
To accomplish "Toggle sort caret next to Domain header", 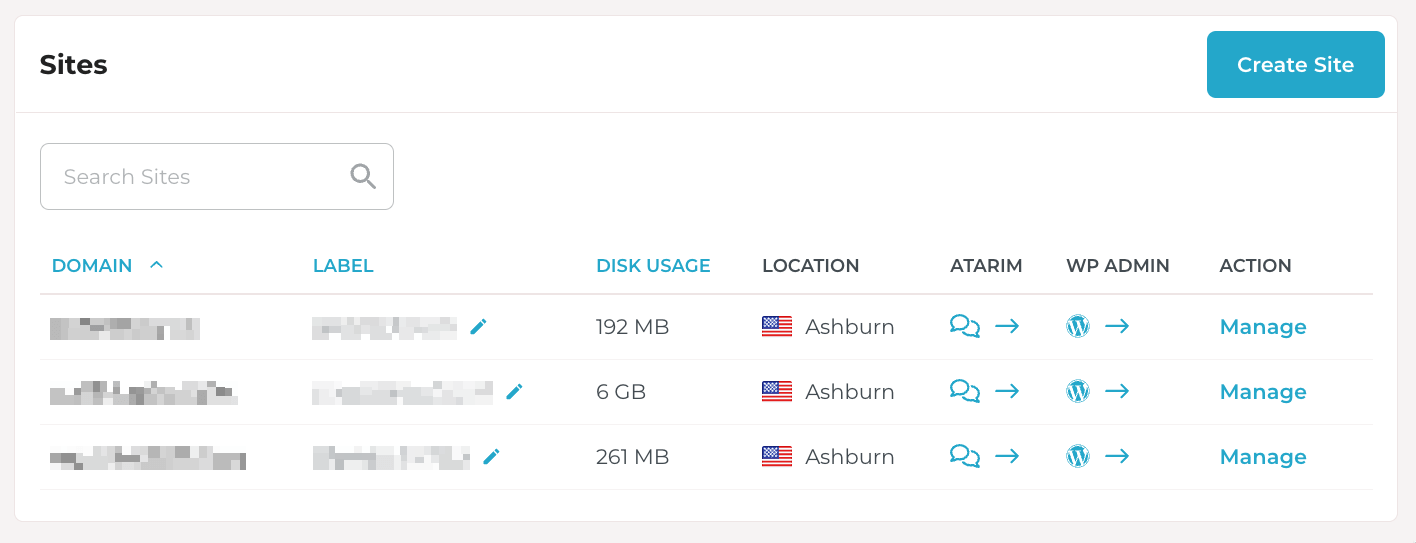I will 156,265.
